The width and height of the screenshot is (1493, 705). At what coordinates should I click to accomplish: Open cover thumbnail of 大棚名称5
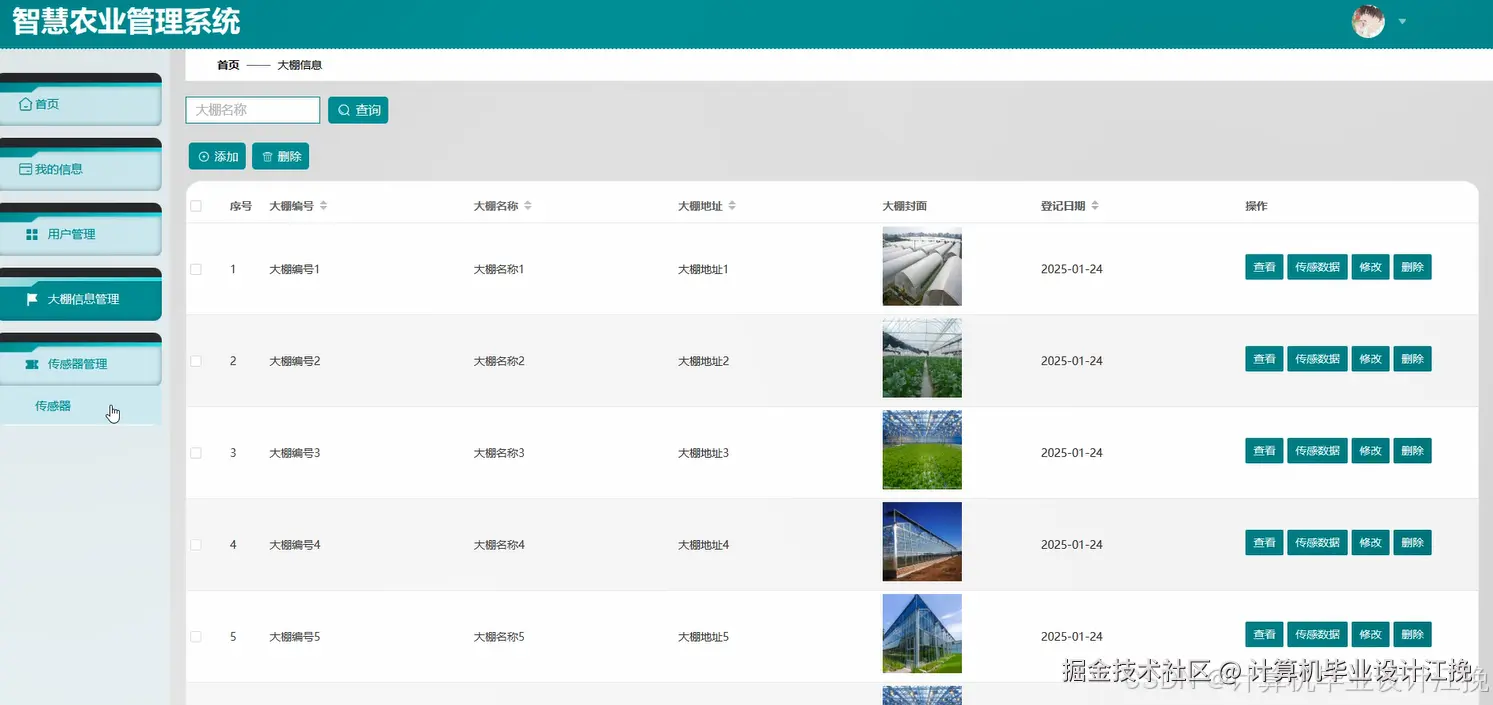922,634
